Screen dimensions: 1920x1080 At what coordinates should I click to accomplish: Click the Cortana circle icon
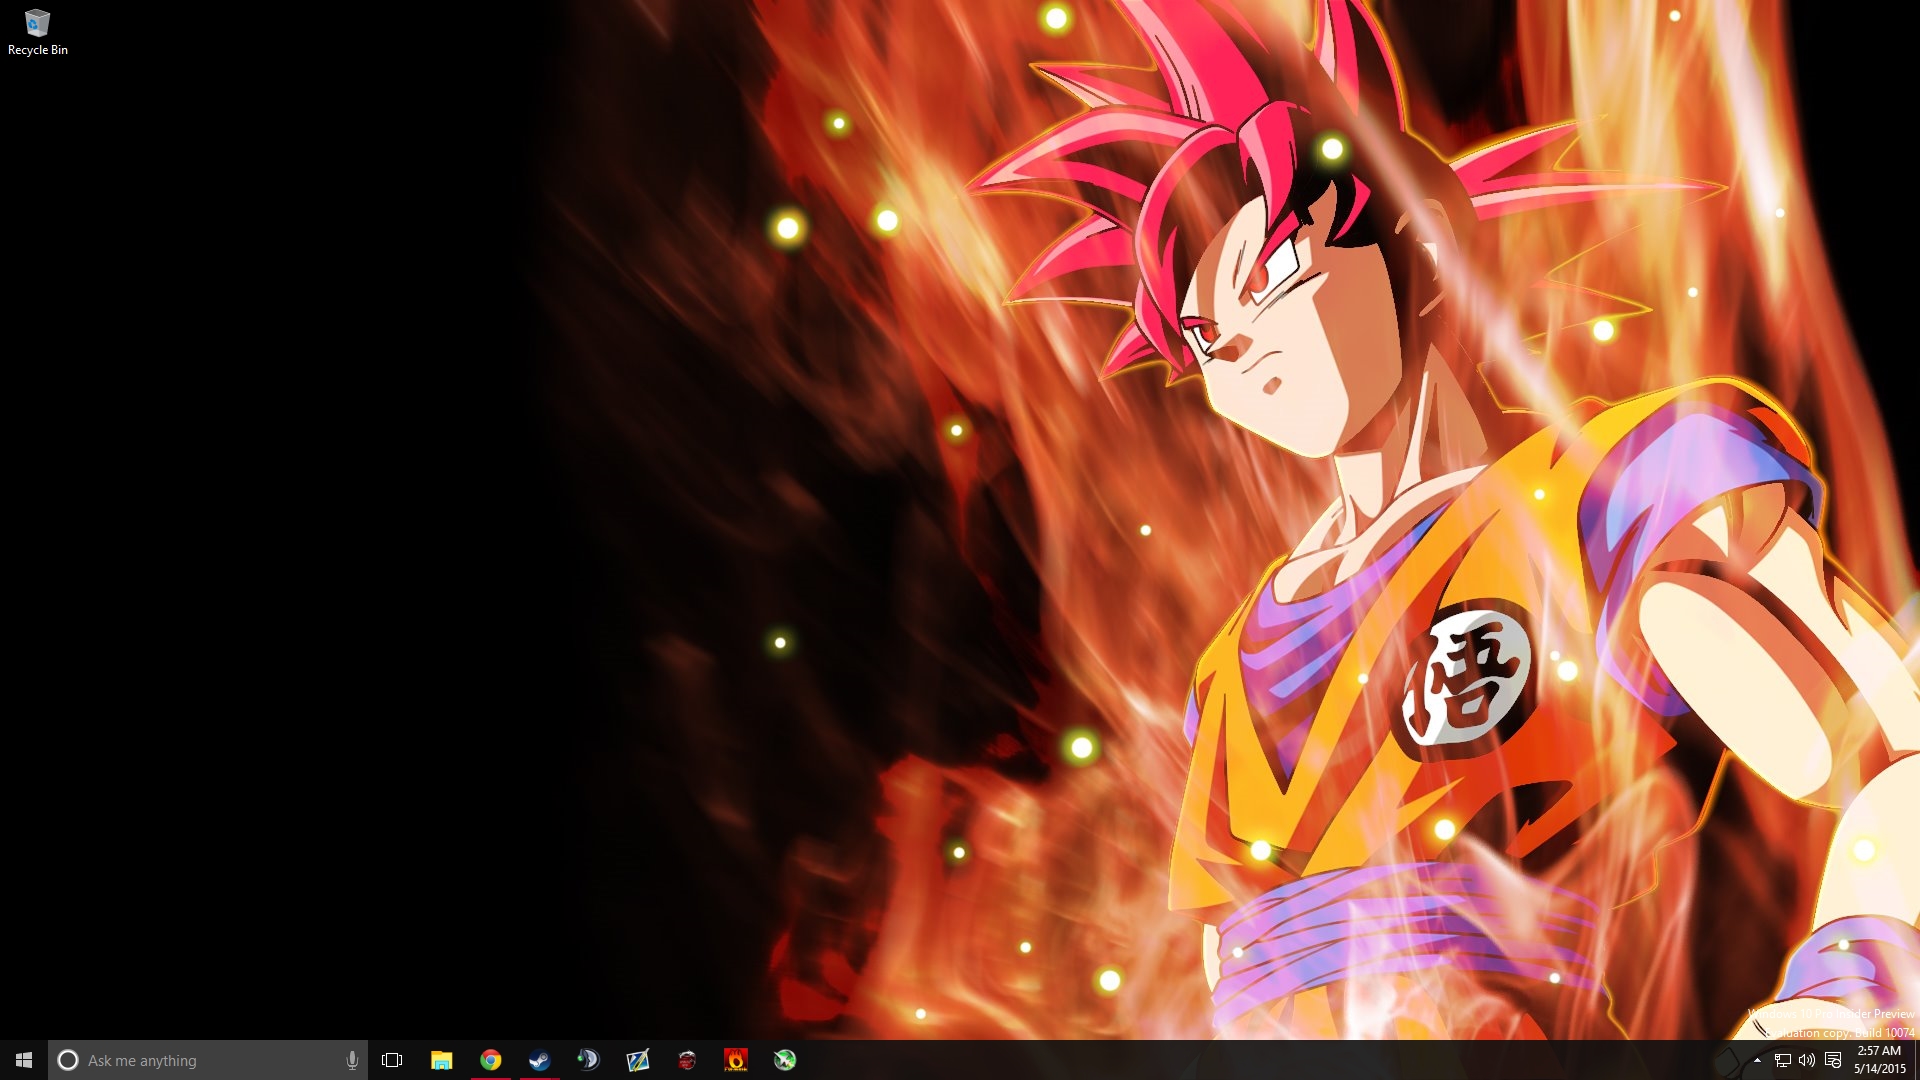click(x=68, y=1060)
